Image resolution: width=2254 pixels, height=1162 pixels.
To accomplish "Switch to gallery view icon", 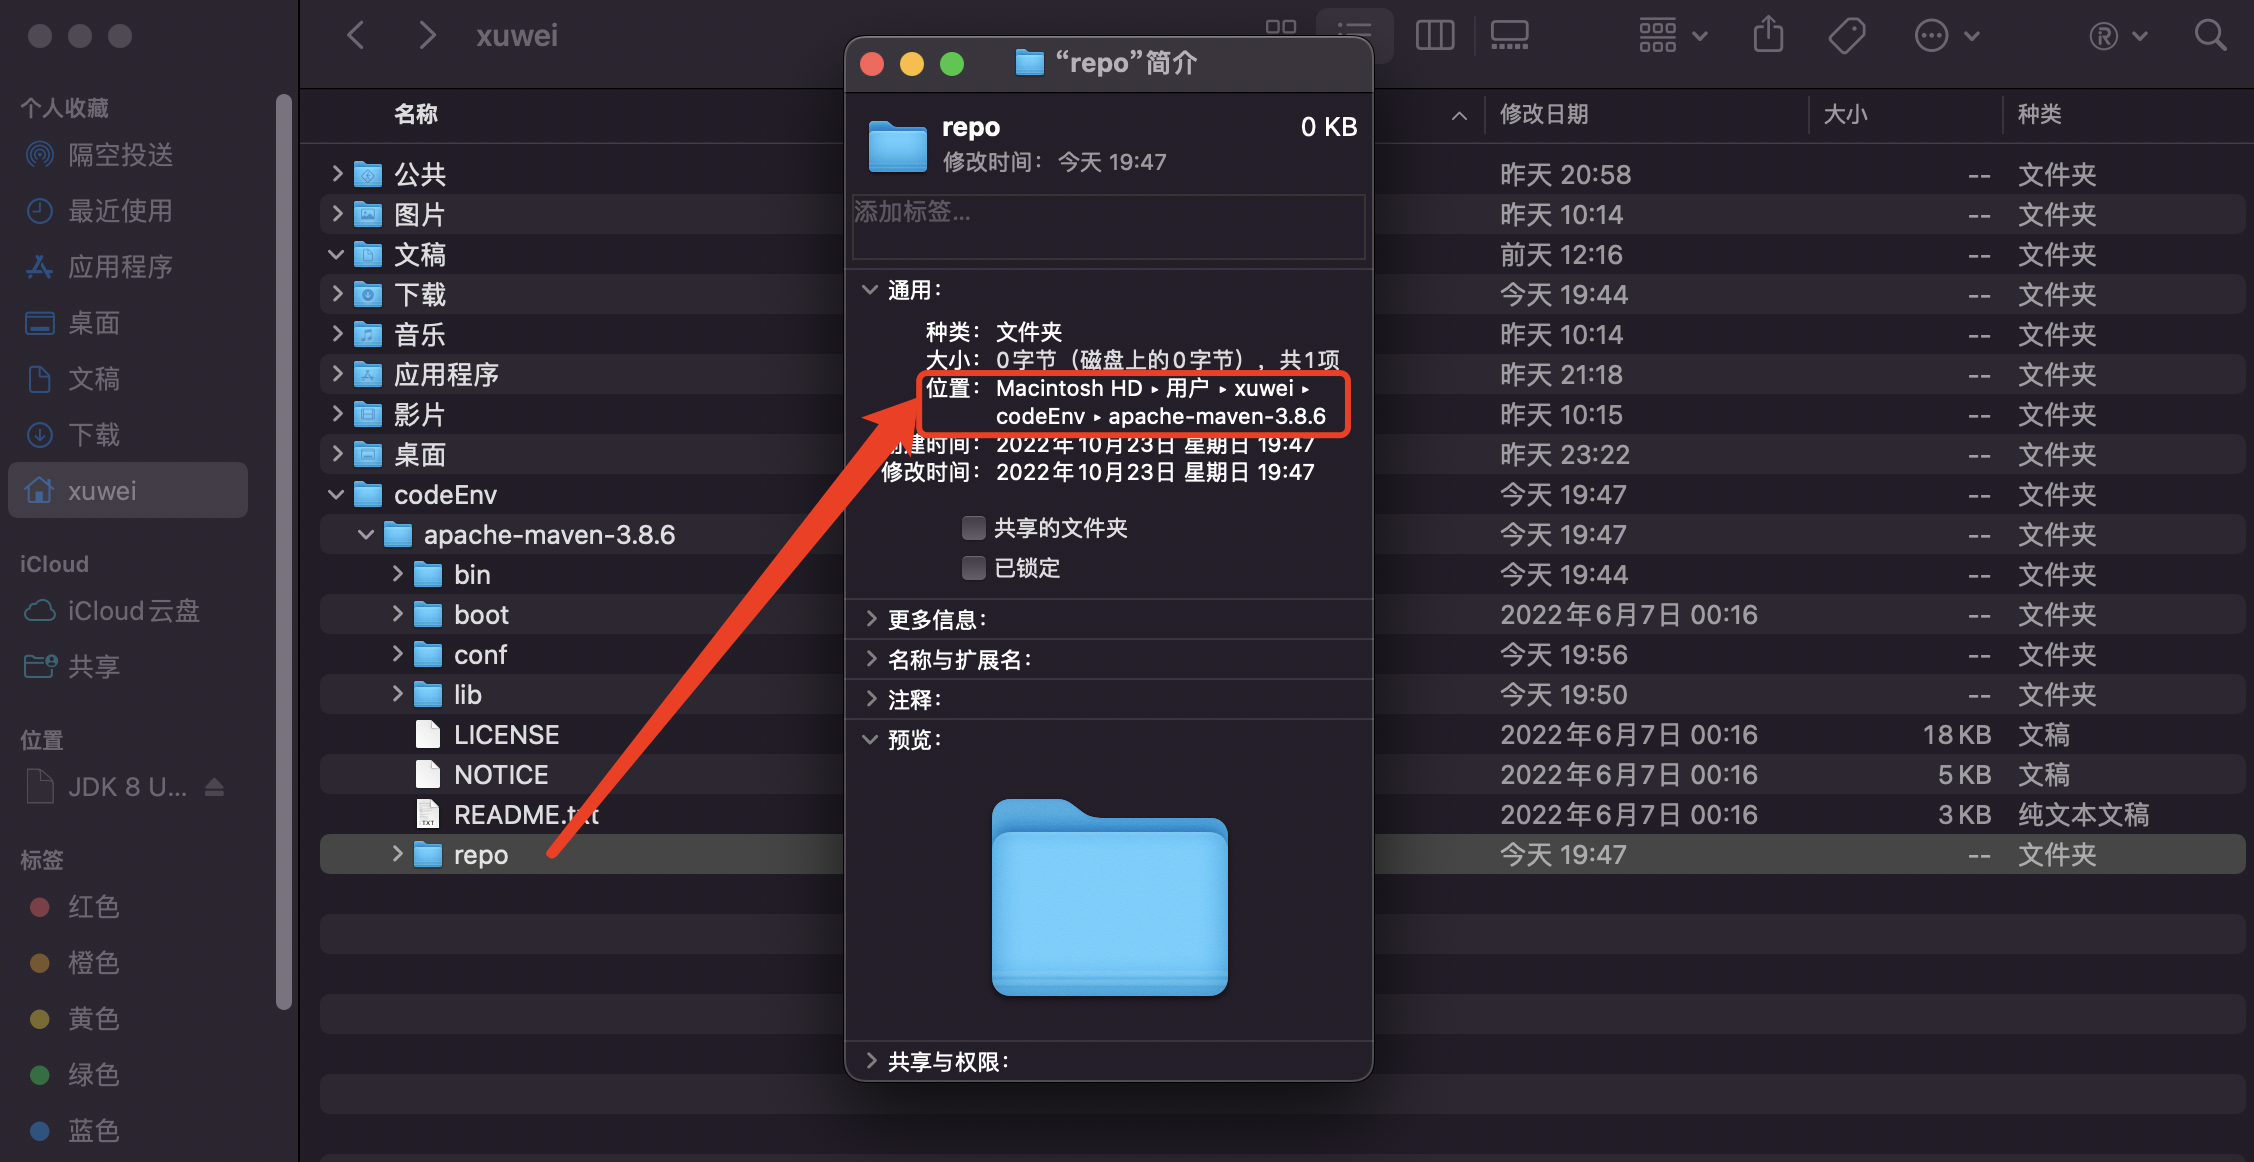I will point(1509,36).
